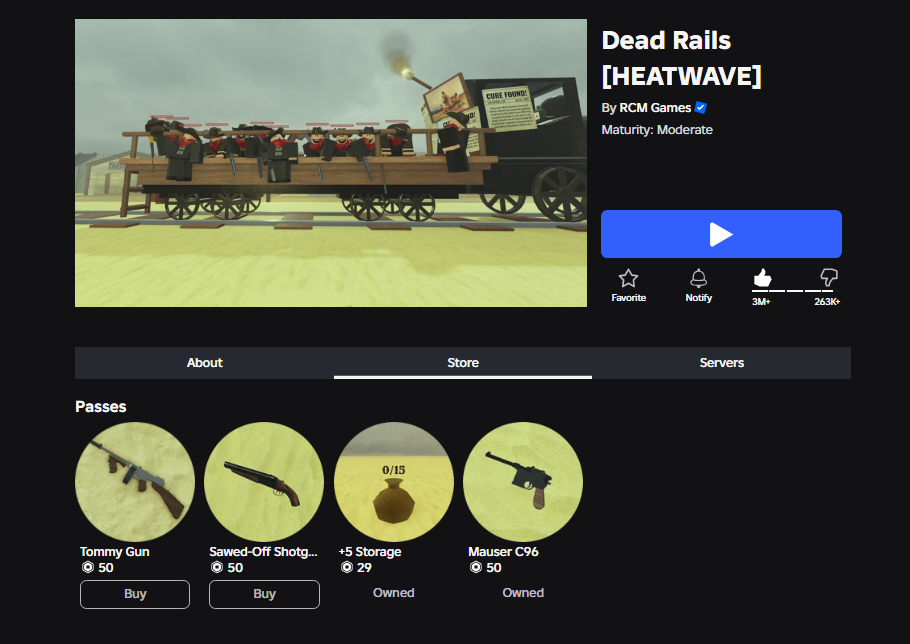This screenshot has width=910, height=644.
Task: Add game to favorites with star icon
Action: click(628, 278)
